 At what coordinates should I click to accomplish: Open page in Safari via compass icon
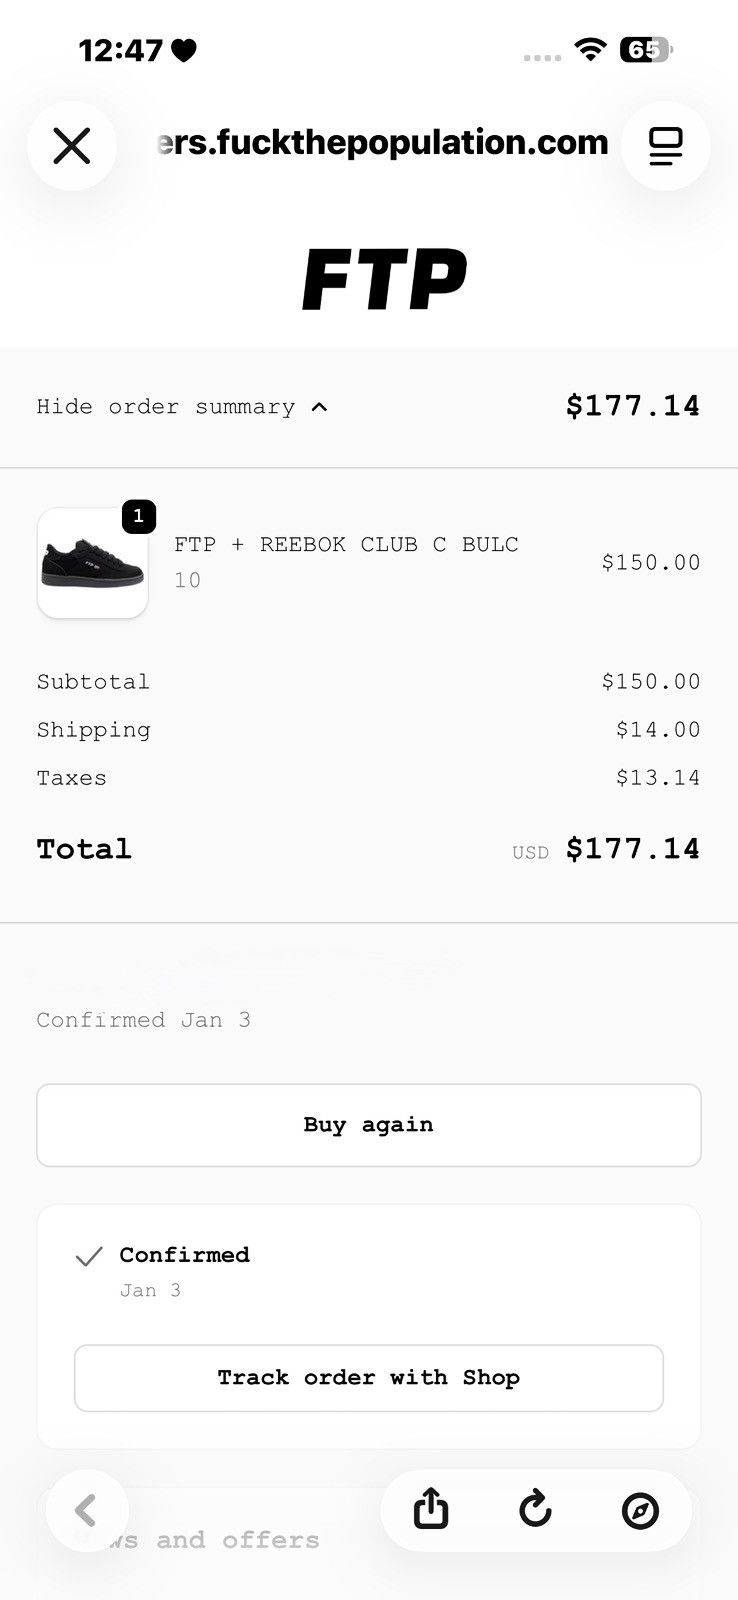pos(640,1510)
